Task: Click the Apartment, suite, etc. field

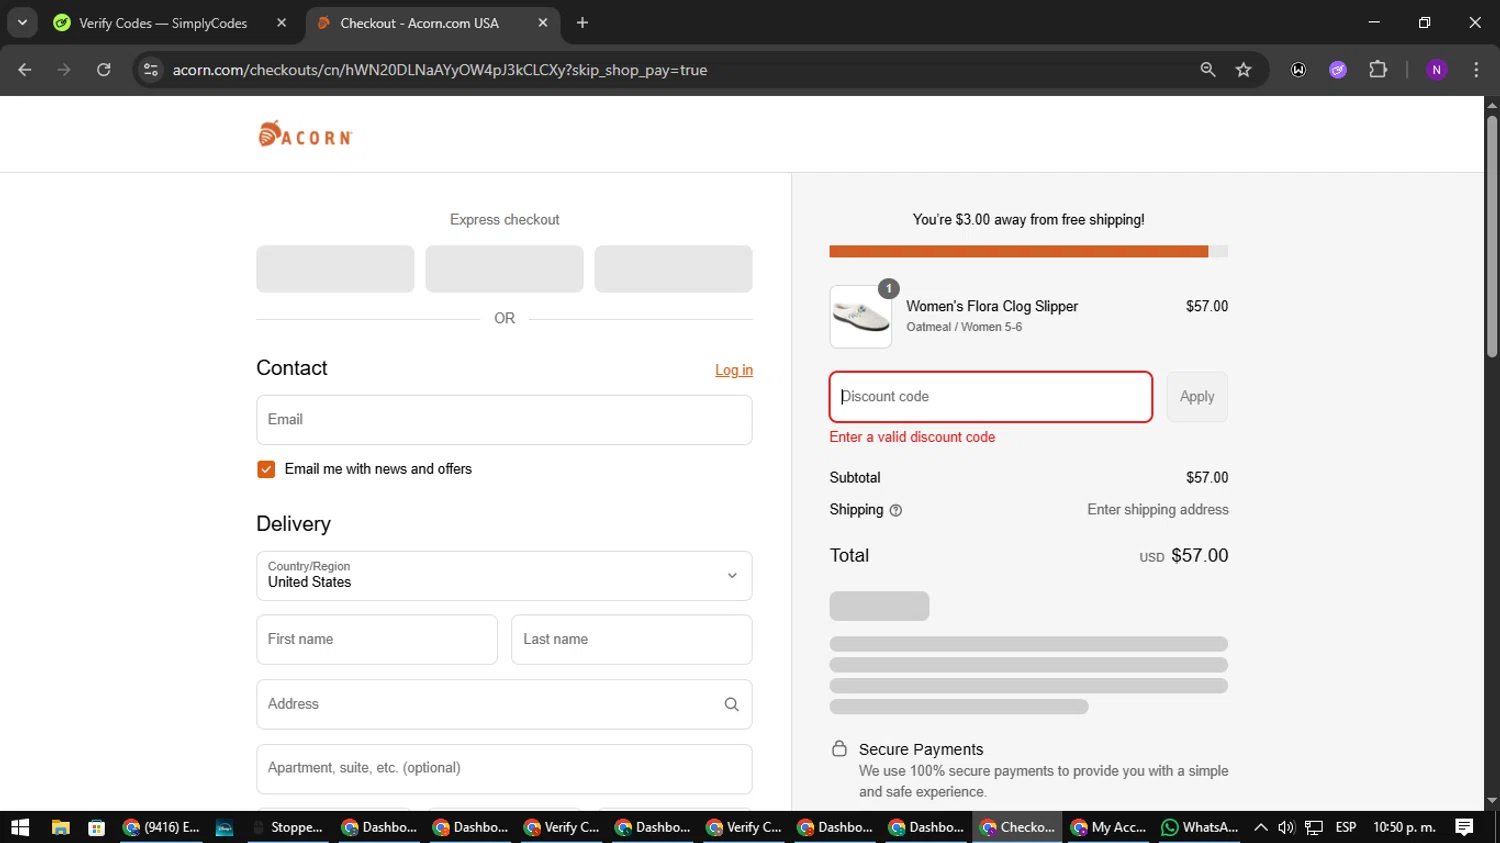Action: point(504,769)
